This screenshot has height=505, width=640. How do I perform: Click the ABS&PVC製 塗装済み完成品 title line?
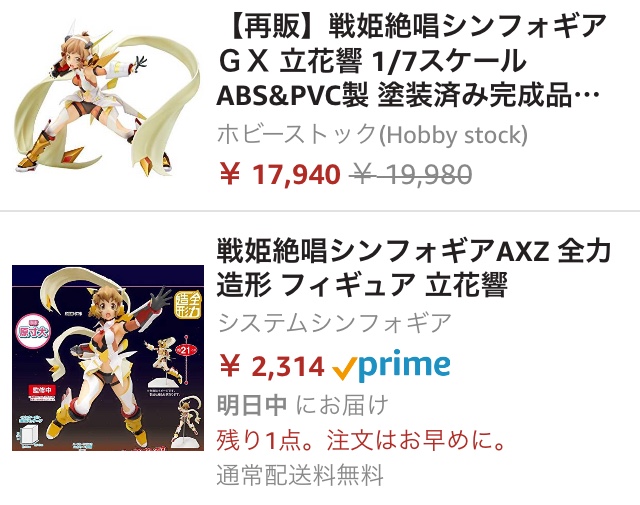(x=408, y=96)
